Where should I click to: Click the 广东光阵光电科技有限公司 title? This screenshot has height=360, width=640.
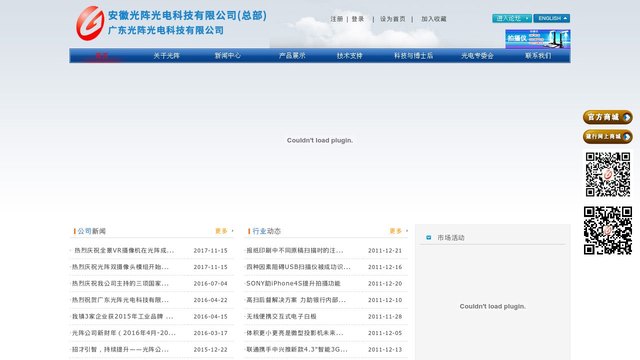click(x=166, y=30)
